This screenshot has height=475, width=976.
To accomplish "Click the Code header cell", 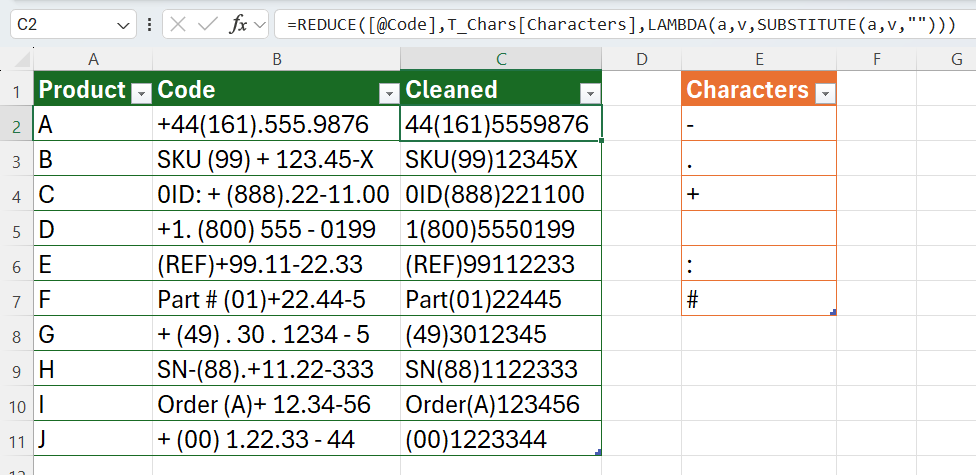I will (277, 88).
